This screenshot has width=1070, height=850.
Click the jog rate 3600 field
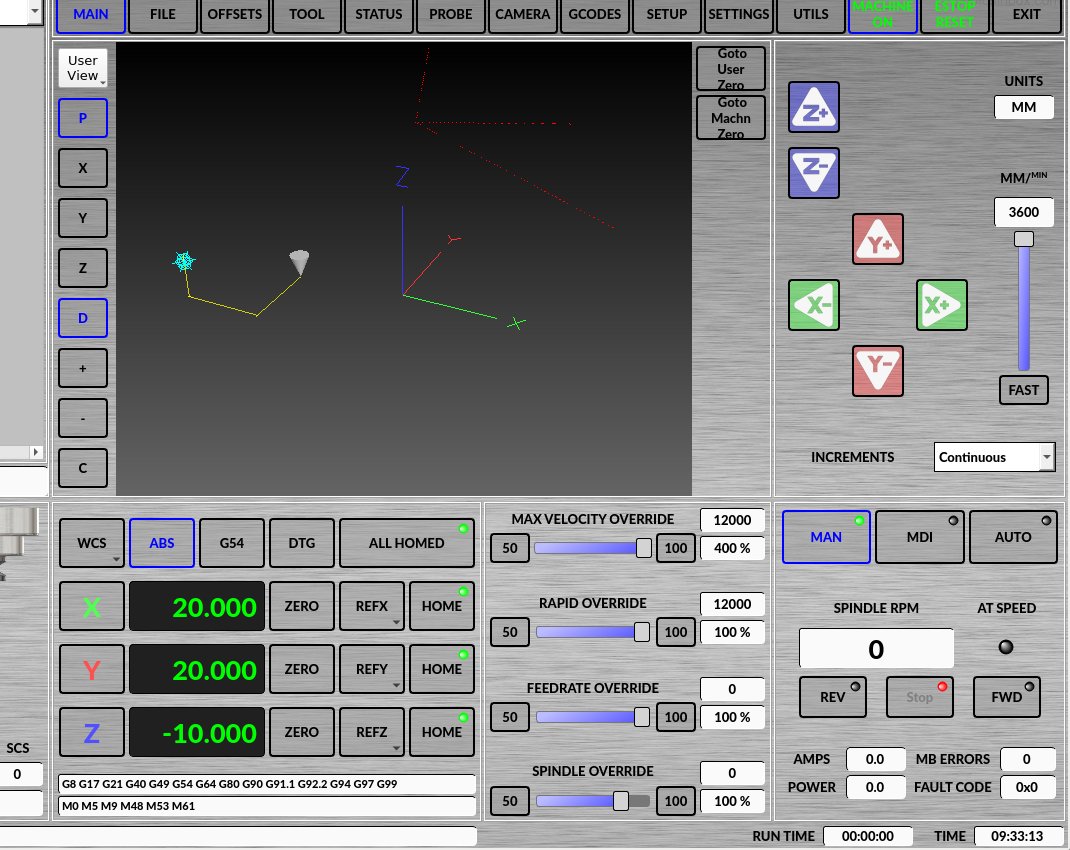click(1024, 212)
